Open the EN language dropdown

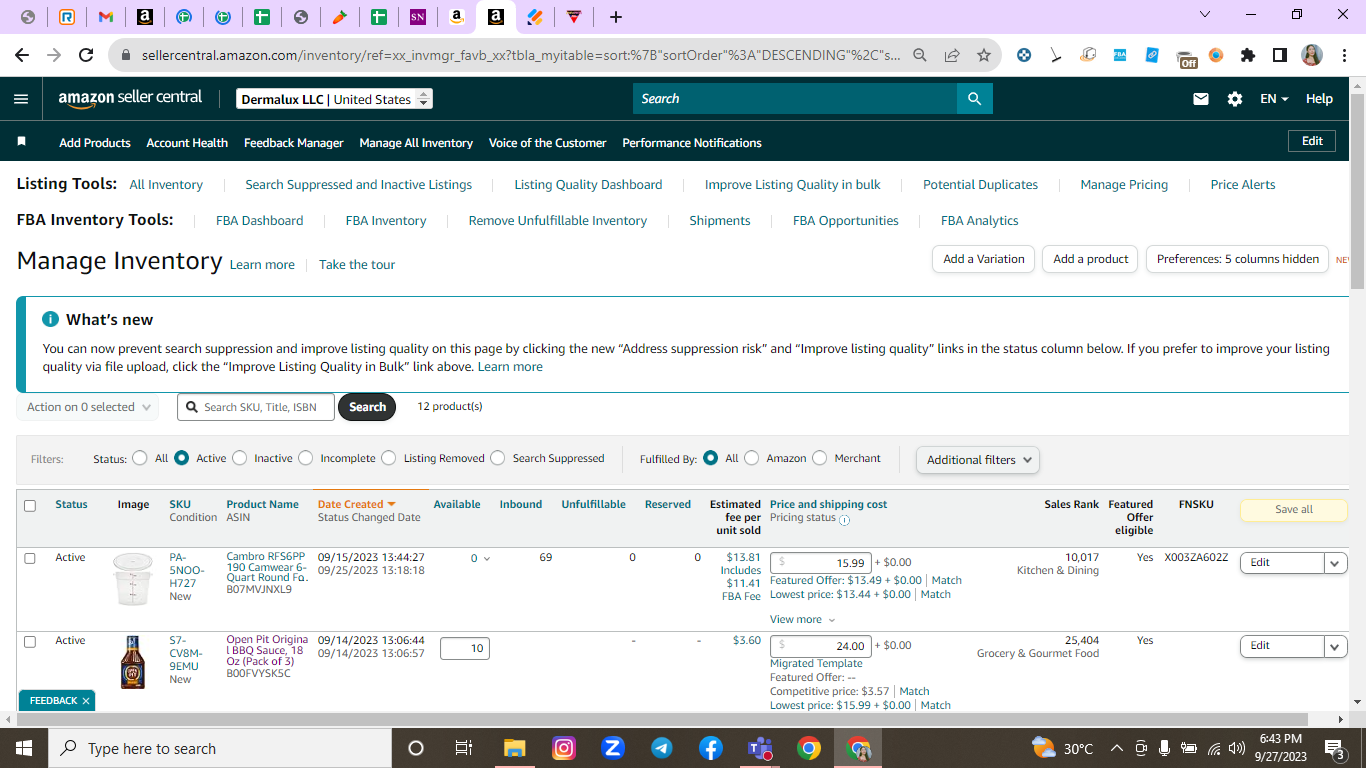click(1274, 99)
